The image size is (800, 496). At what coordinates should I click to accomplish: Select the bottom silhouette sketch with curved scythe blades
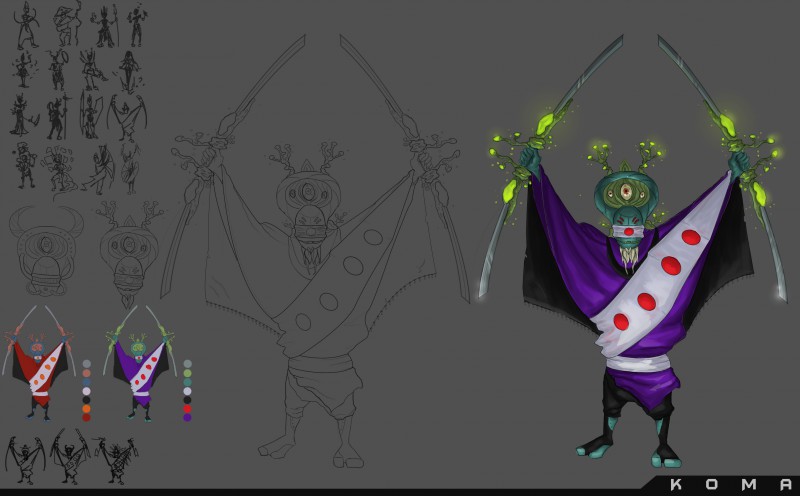click(x=25, y=460)
